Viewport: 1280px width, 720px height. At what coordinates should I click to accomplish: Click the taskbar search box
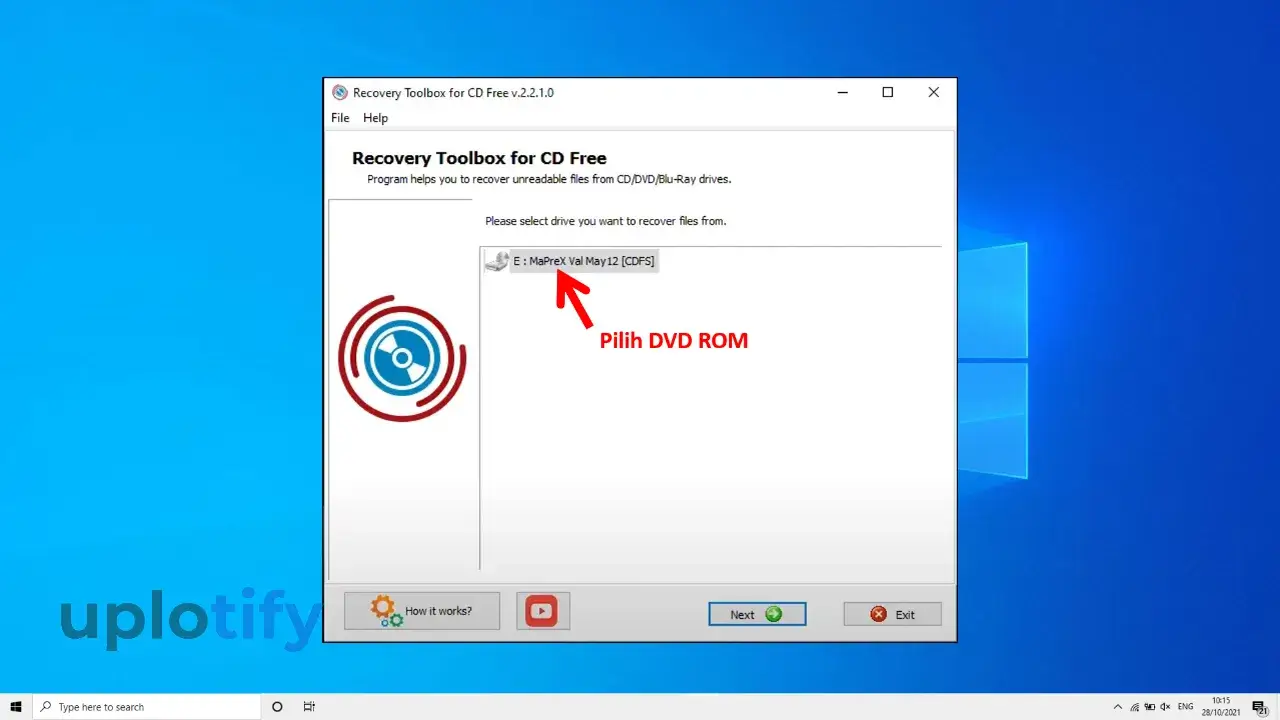(x=147, y=707)
